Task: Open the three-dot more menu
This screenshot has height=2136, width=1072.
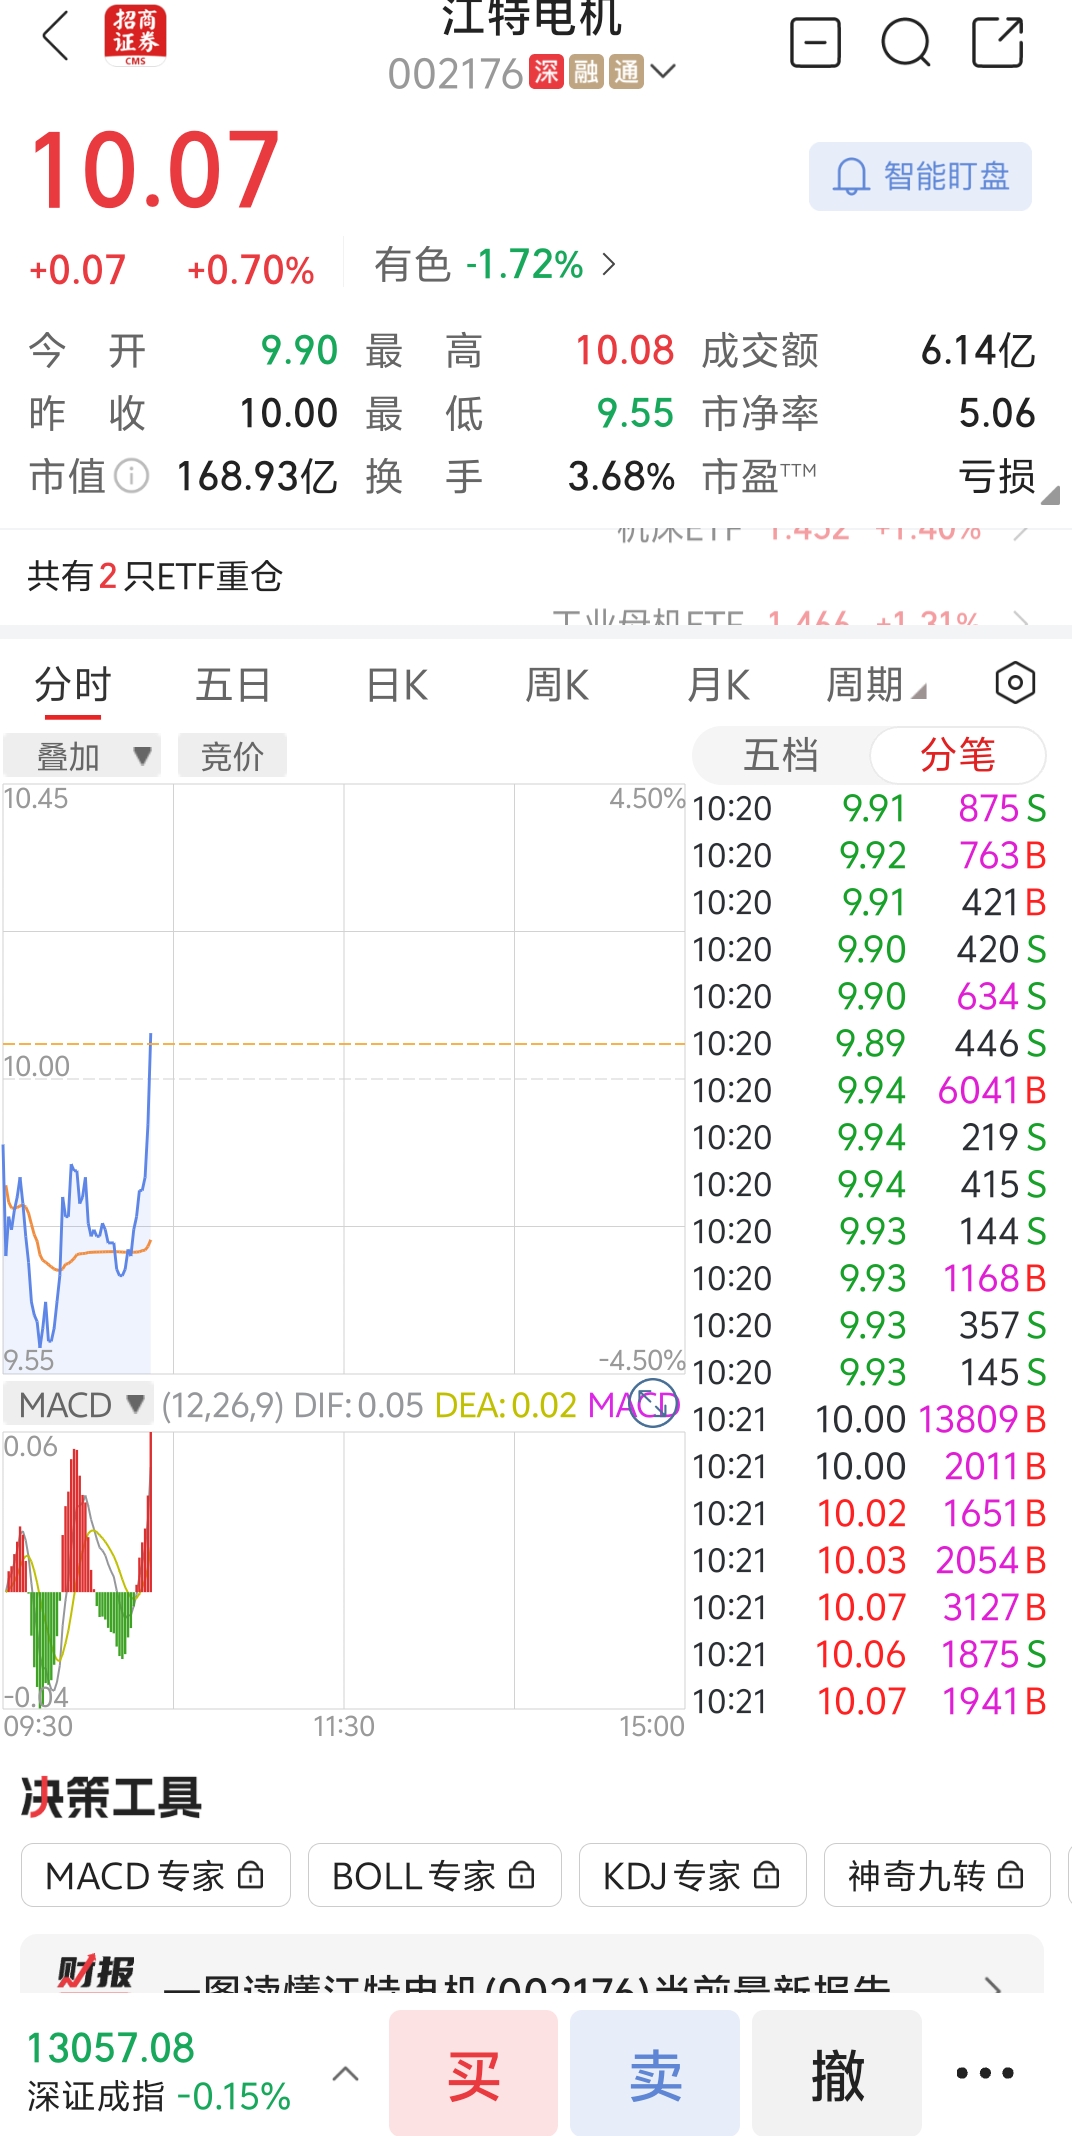Action: point(985,2073)
